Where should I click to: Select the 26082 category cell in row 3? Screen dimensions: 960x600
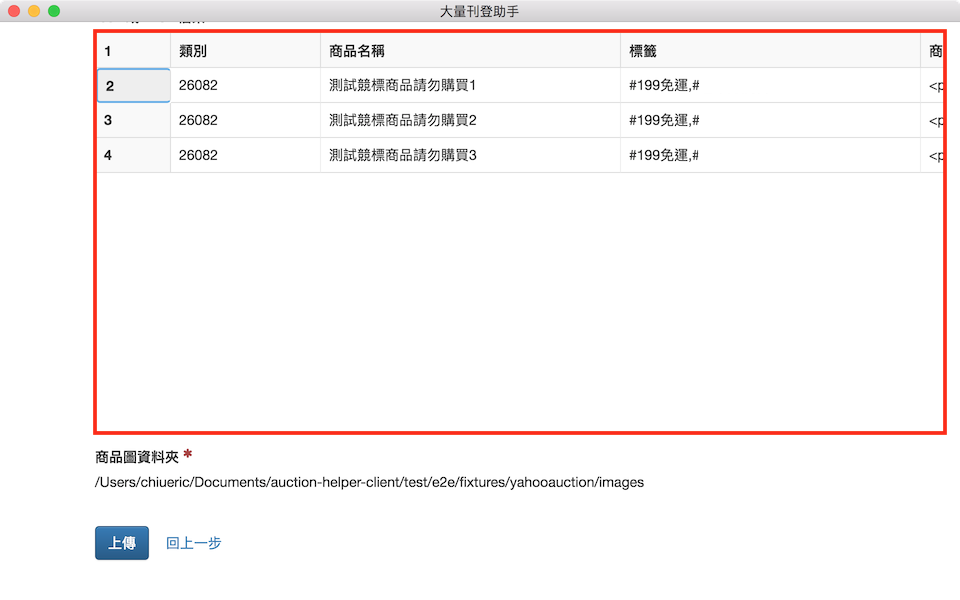245,120
